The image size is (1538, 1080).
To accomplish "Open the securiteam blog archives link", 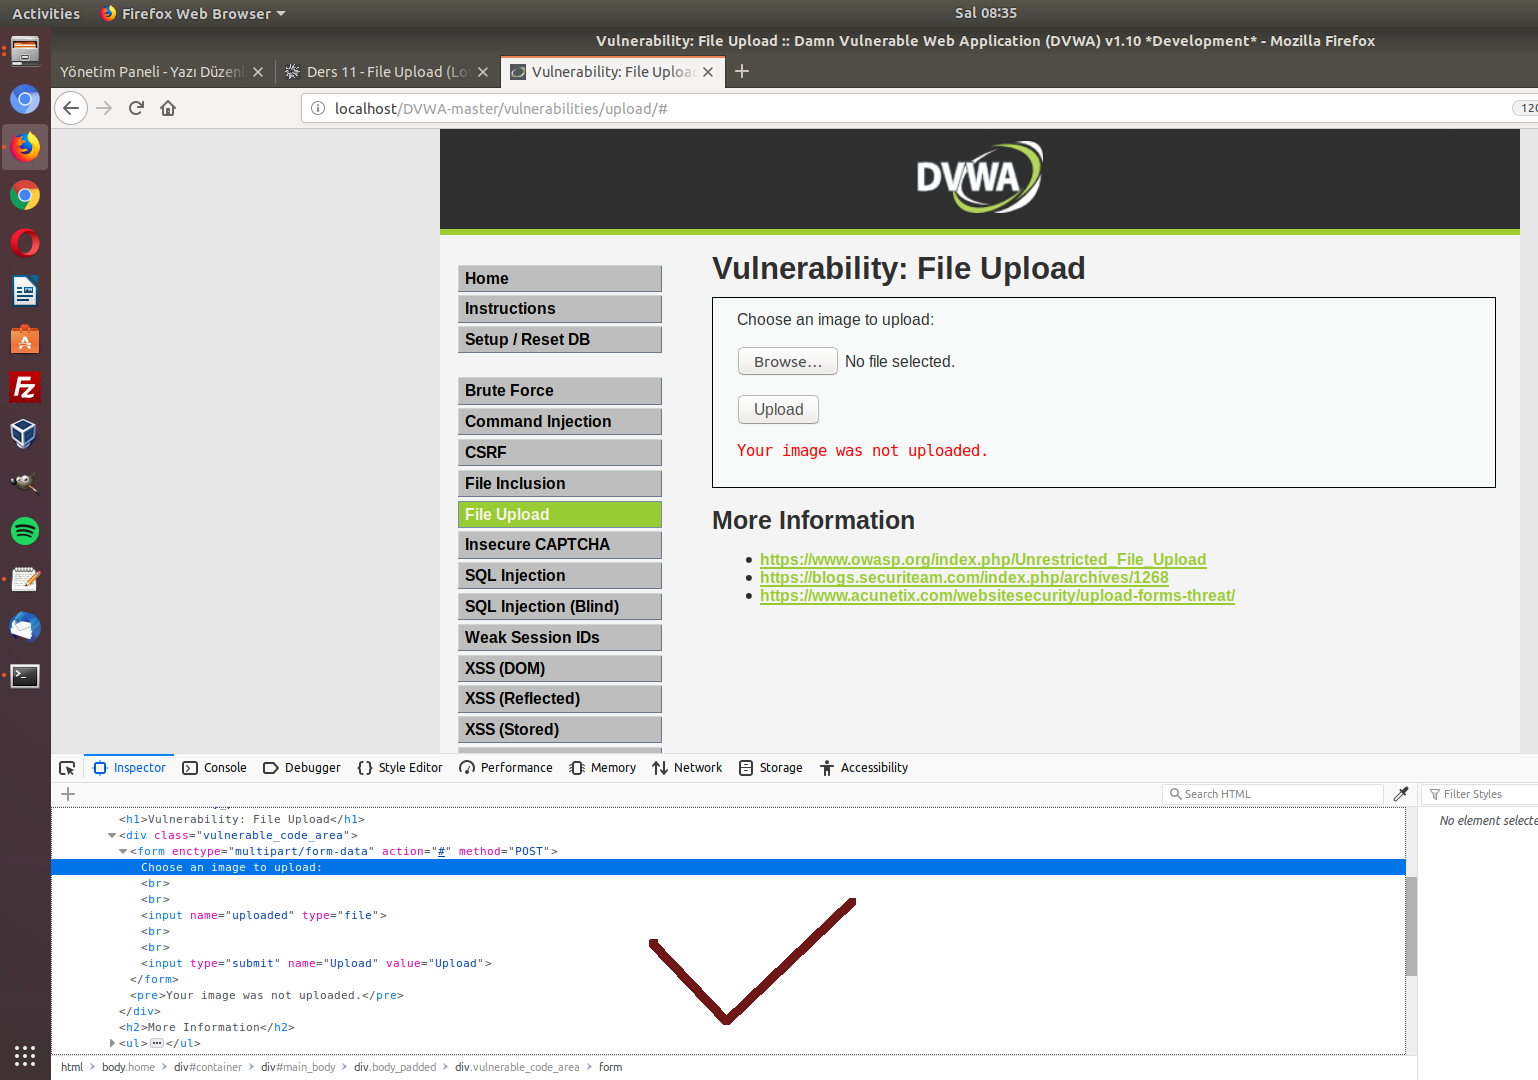I will coord(964,577).
